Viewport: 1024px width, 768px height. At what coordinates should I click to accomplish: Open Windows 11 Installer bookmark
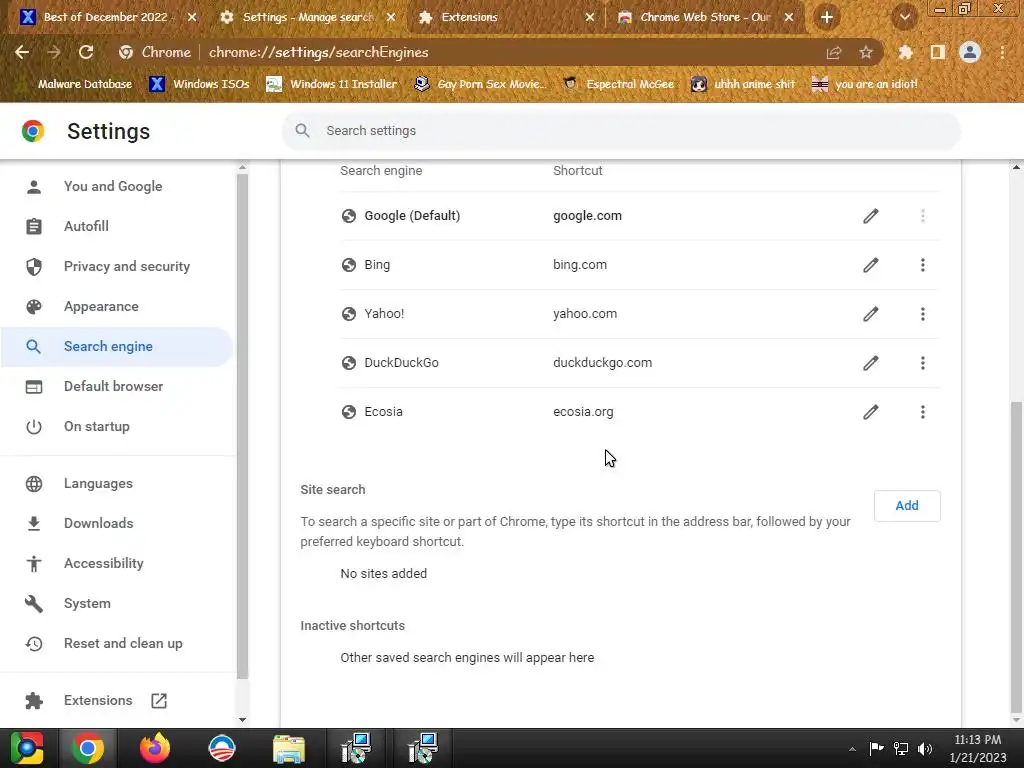(332, 84)
